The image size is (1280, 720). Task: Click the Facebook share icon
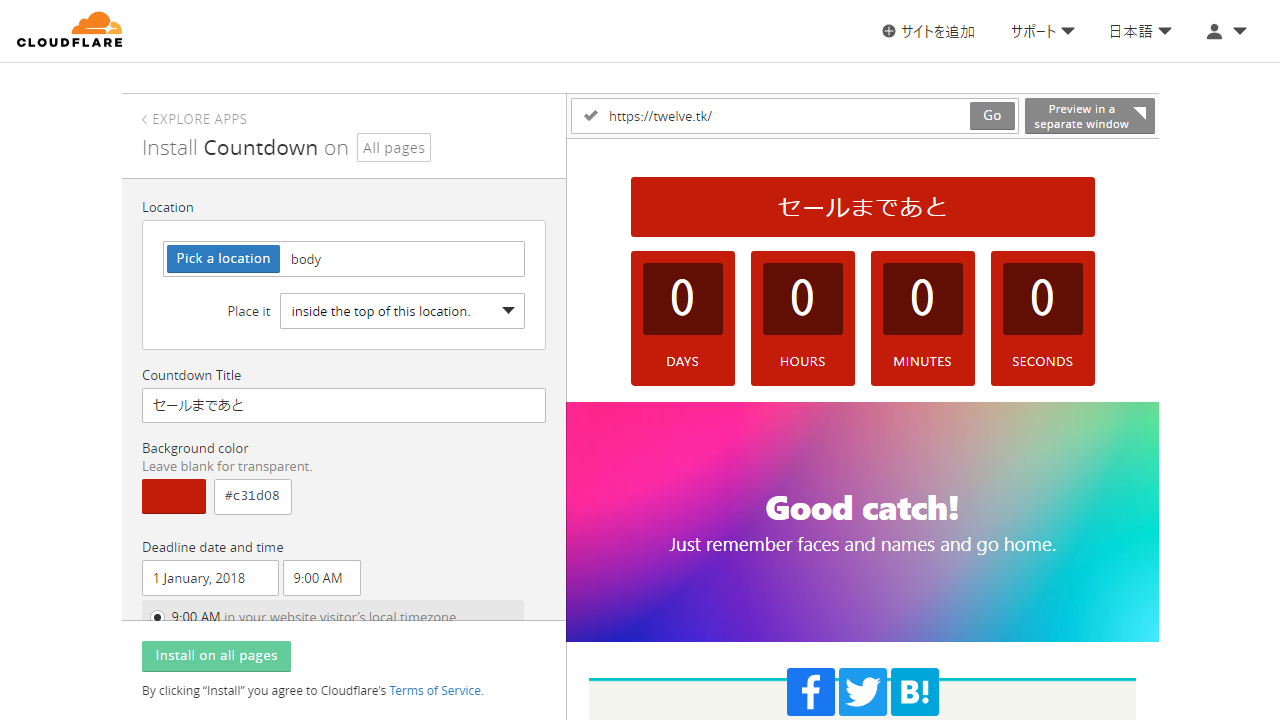(810, 692)
